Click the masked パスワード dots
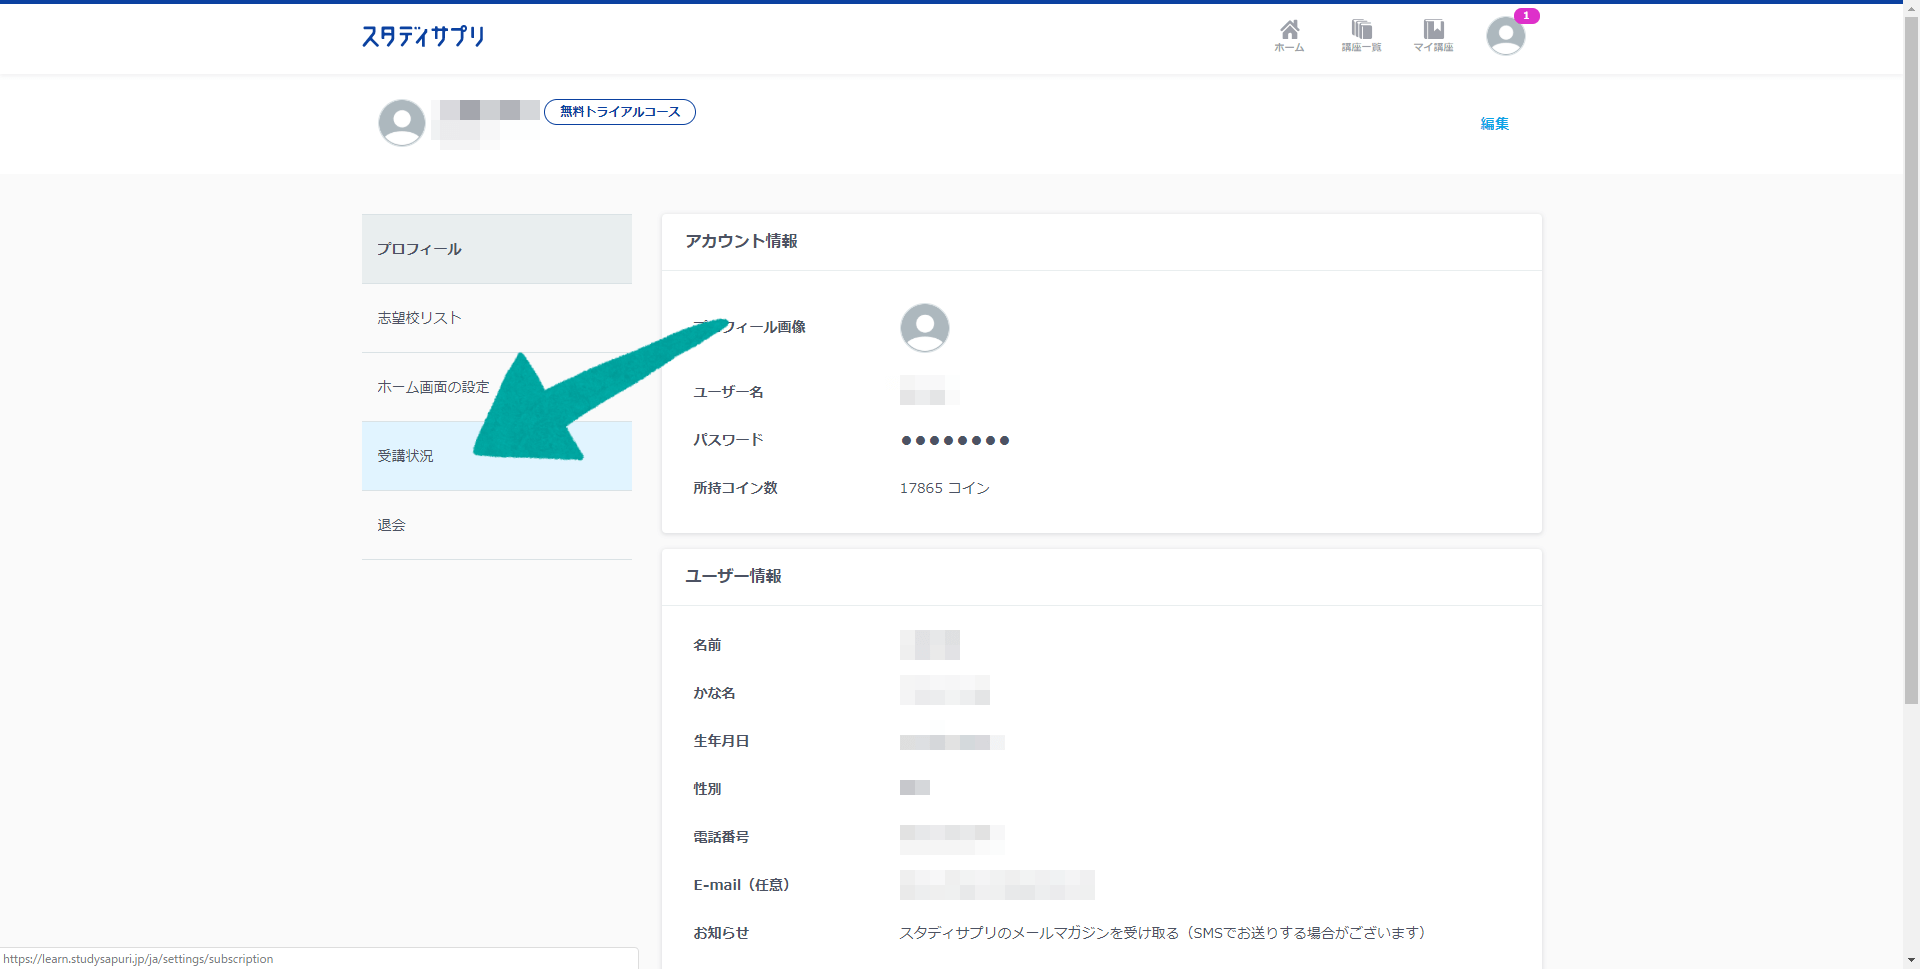This screenshot has height=969, width=1920. click(955, 440)
